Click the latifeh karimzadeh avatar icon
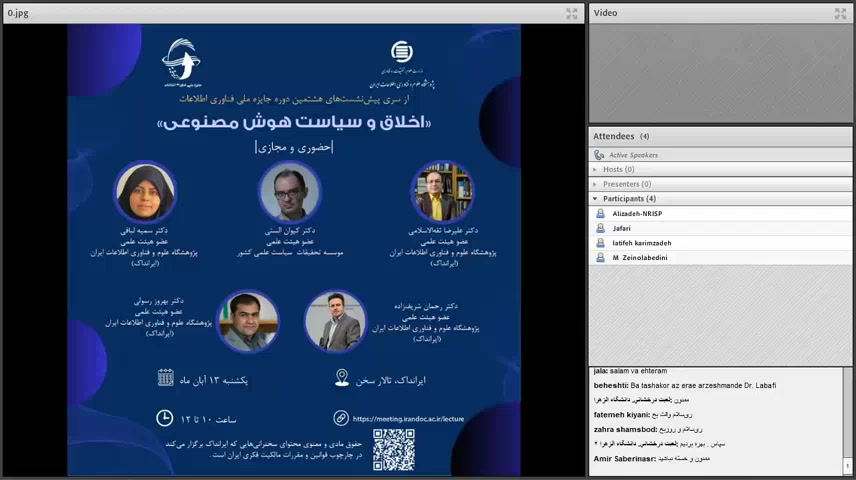This screenshot has height=480, width=856. pyautogui.click(x=601, y=243)
